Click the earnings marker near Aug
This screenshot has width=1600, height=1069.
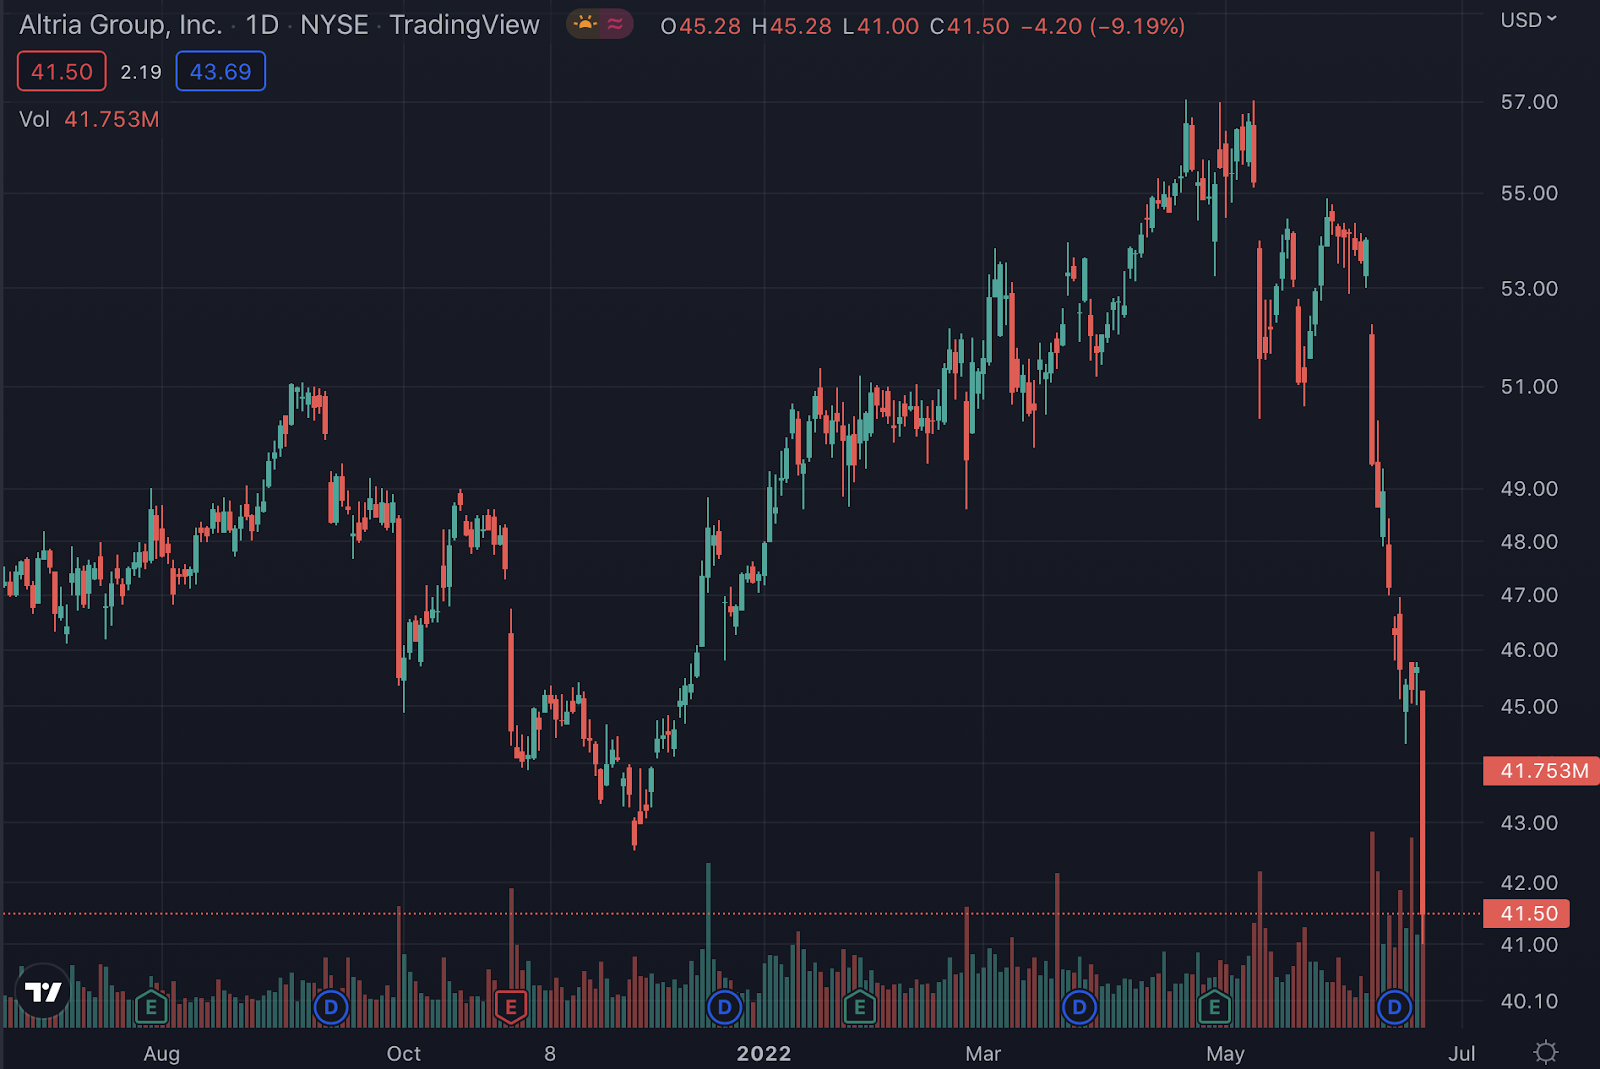151,1007
